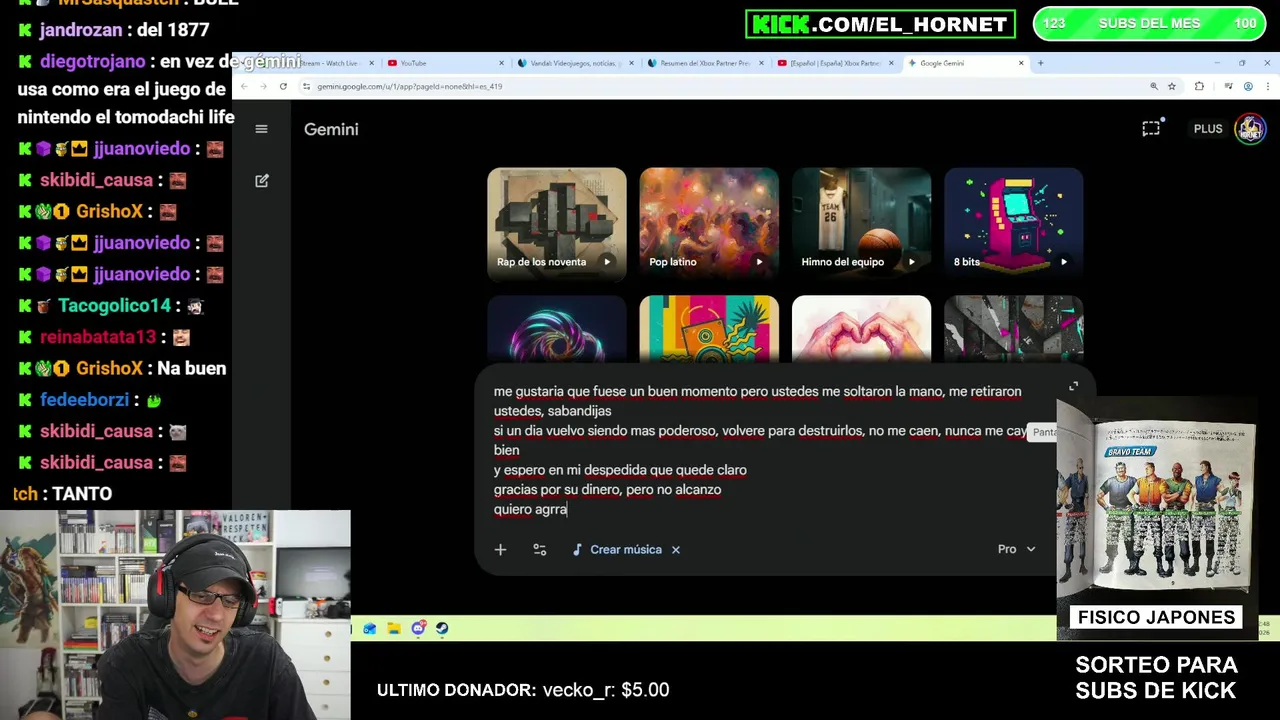1280x720 pixels.
Task: Click the PLUS plan badge
Action: pyautogui.click(x=1208, y=129)
